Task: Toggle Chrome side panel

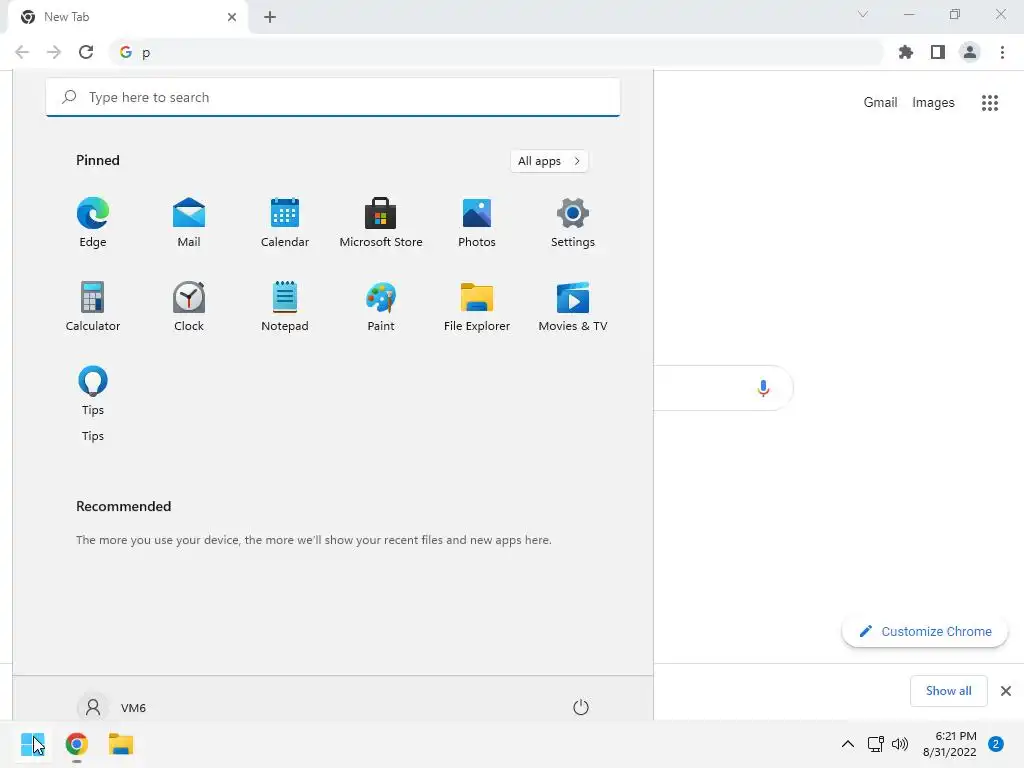Action: click(x=938, y=52)
